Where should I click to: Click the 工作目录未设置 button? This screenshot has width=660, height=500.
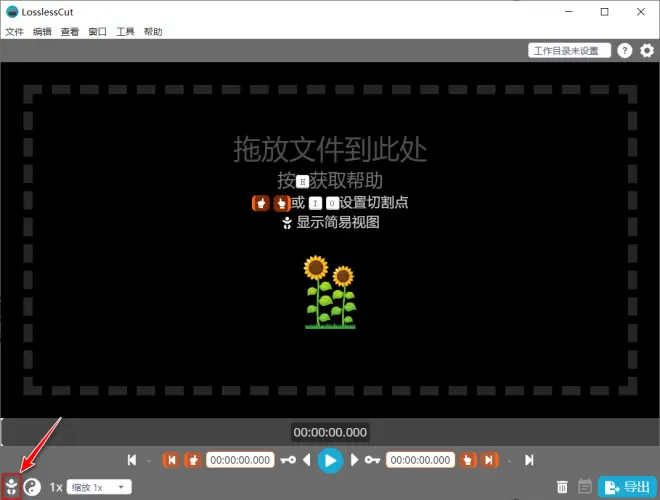tap(569, 51)
